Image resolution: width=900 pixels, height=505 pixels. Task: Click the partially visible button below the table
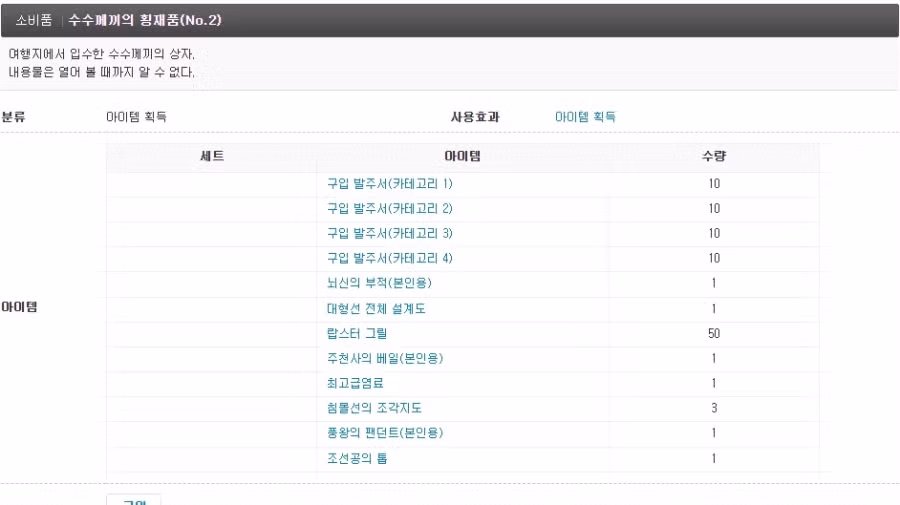[x=134, y=499]
